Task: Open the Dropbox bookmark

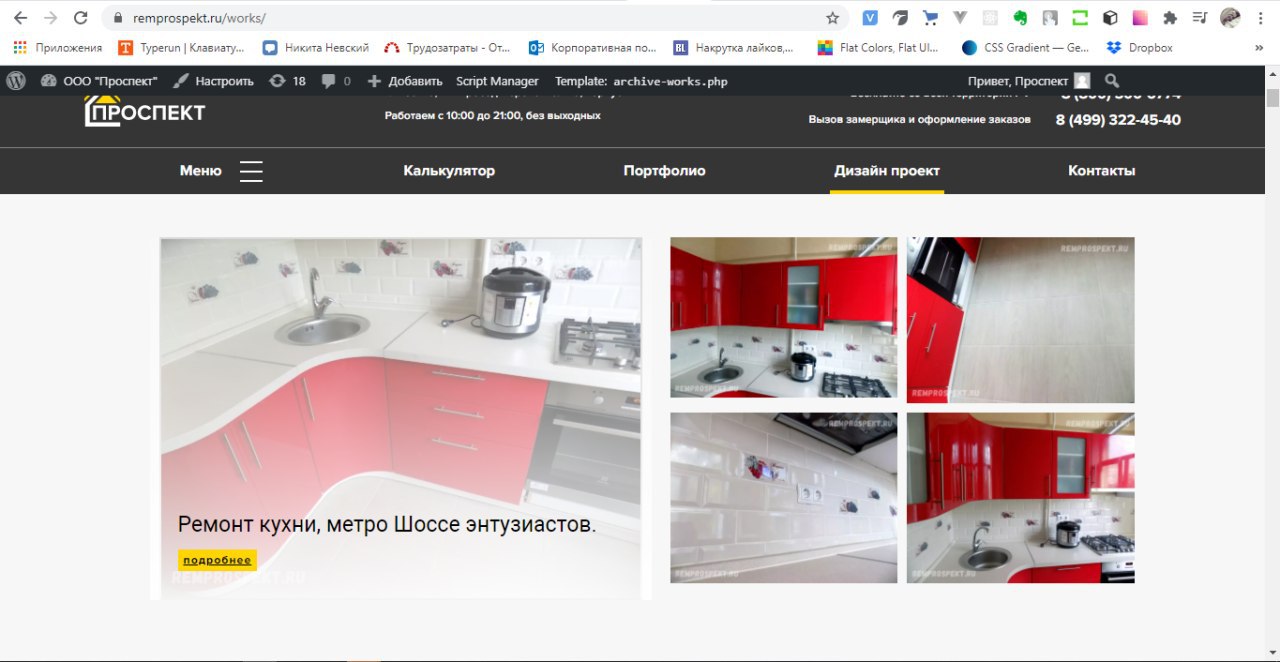Action: click(x=1140, y=47)
